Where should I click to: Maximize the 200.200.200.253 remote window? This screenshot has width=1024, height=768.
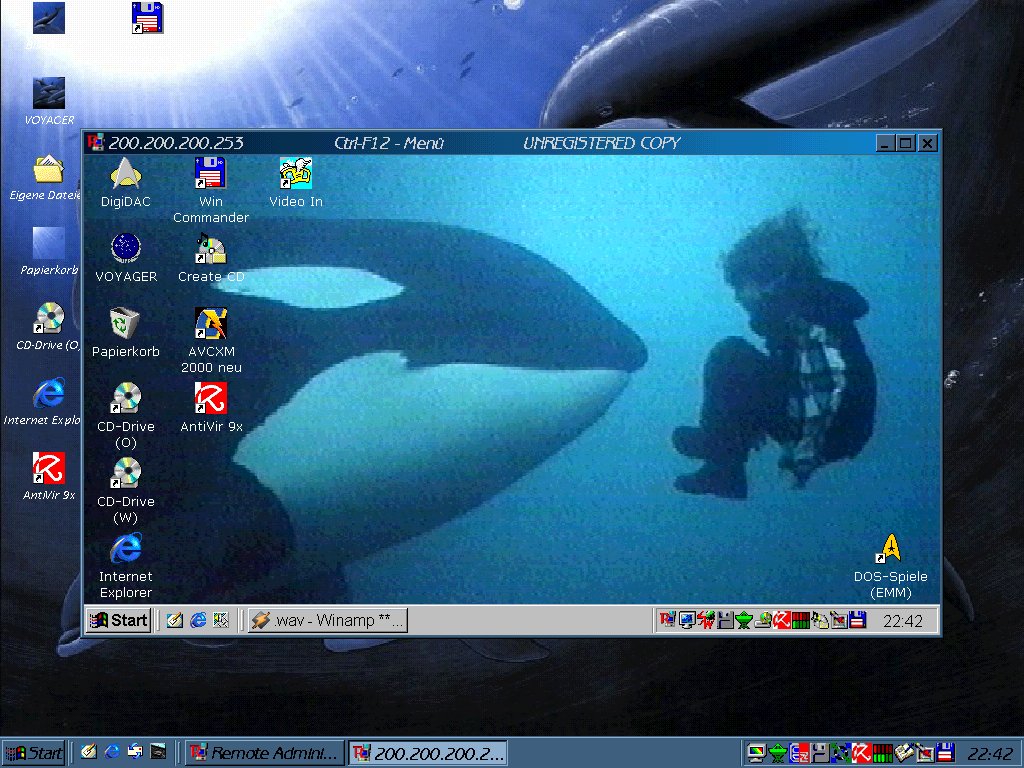coord(906,143)
